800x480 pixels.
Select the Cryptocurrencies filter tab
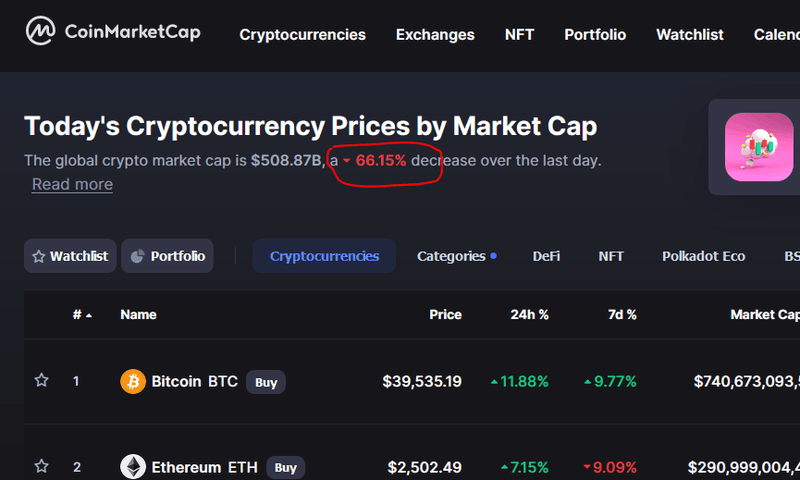(x=324, y=256)
